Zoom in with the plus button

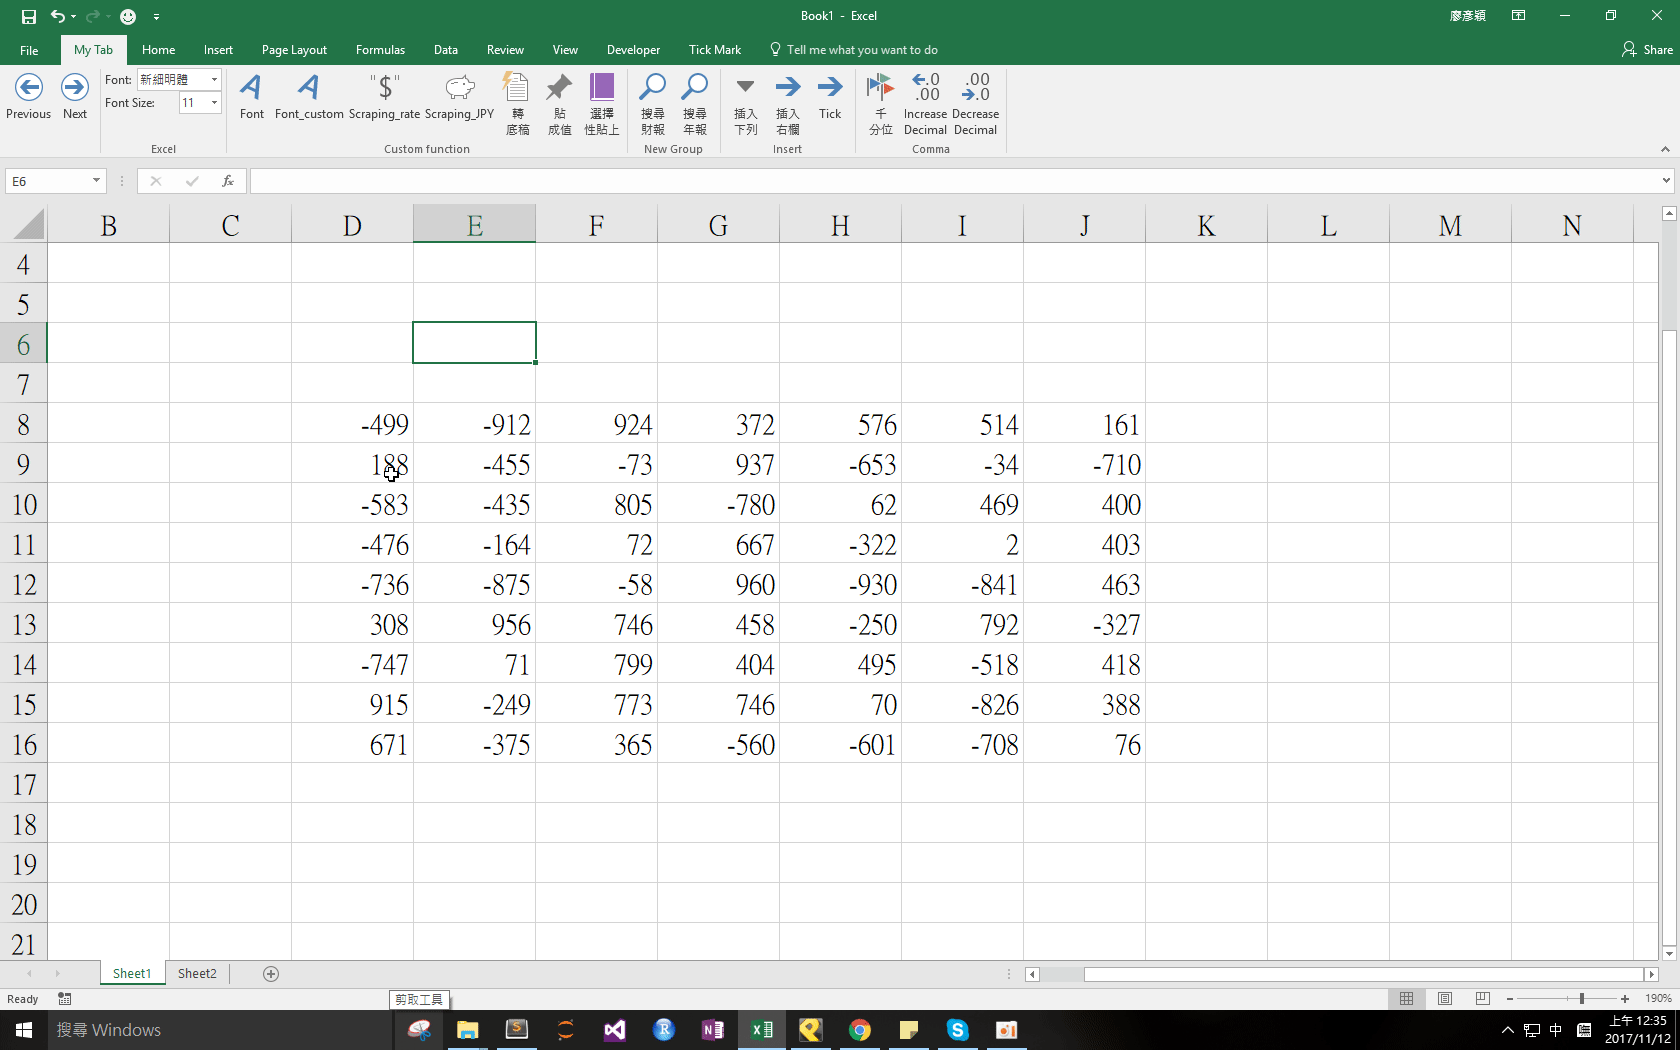[x=1625, y=999]
